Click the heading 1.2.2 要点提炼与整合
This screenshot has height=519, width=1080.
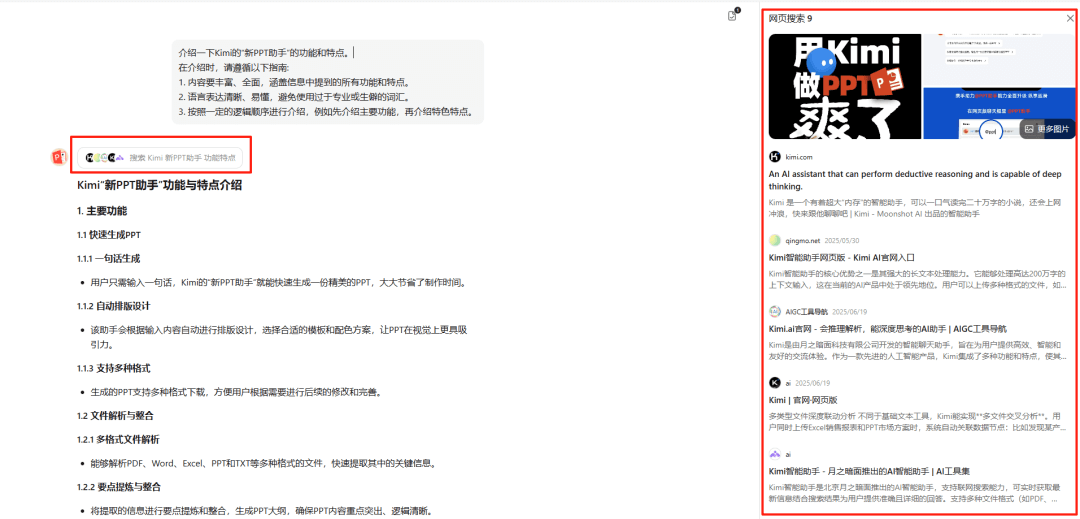(x=118, y=487)
